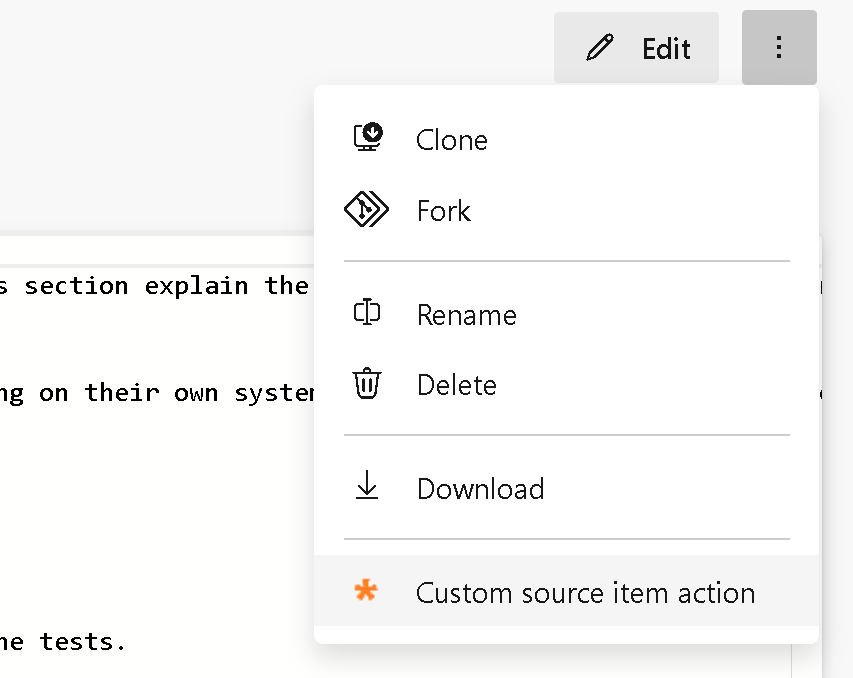Click the highlighted Custom source item action row
Screen dimensions: 853x678
tap(565, 592)
